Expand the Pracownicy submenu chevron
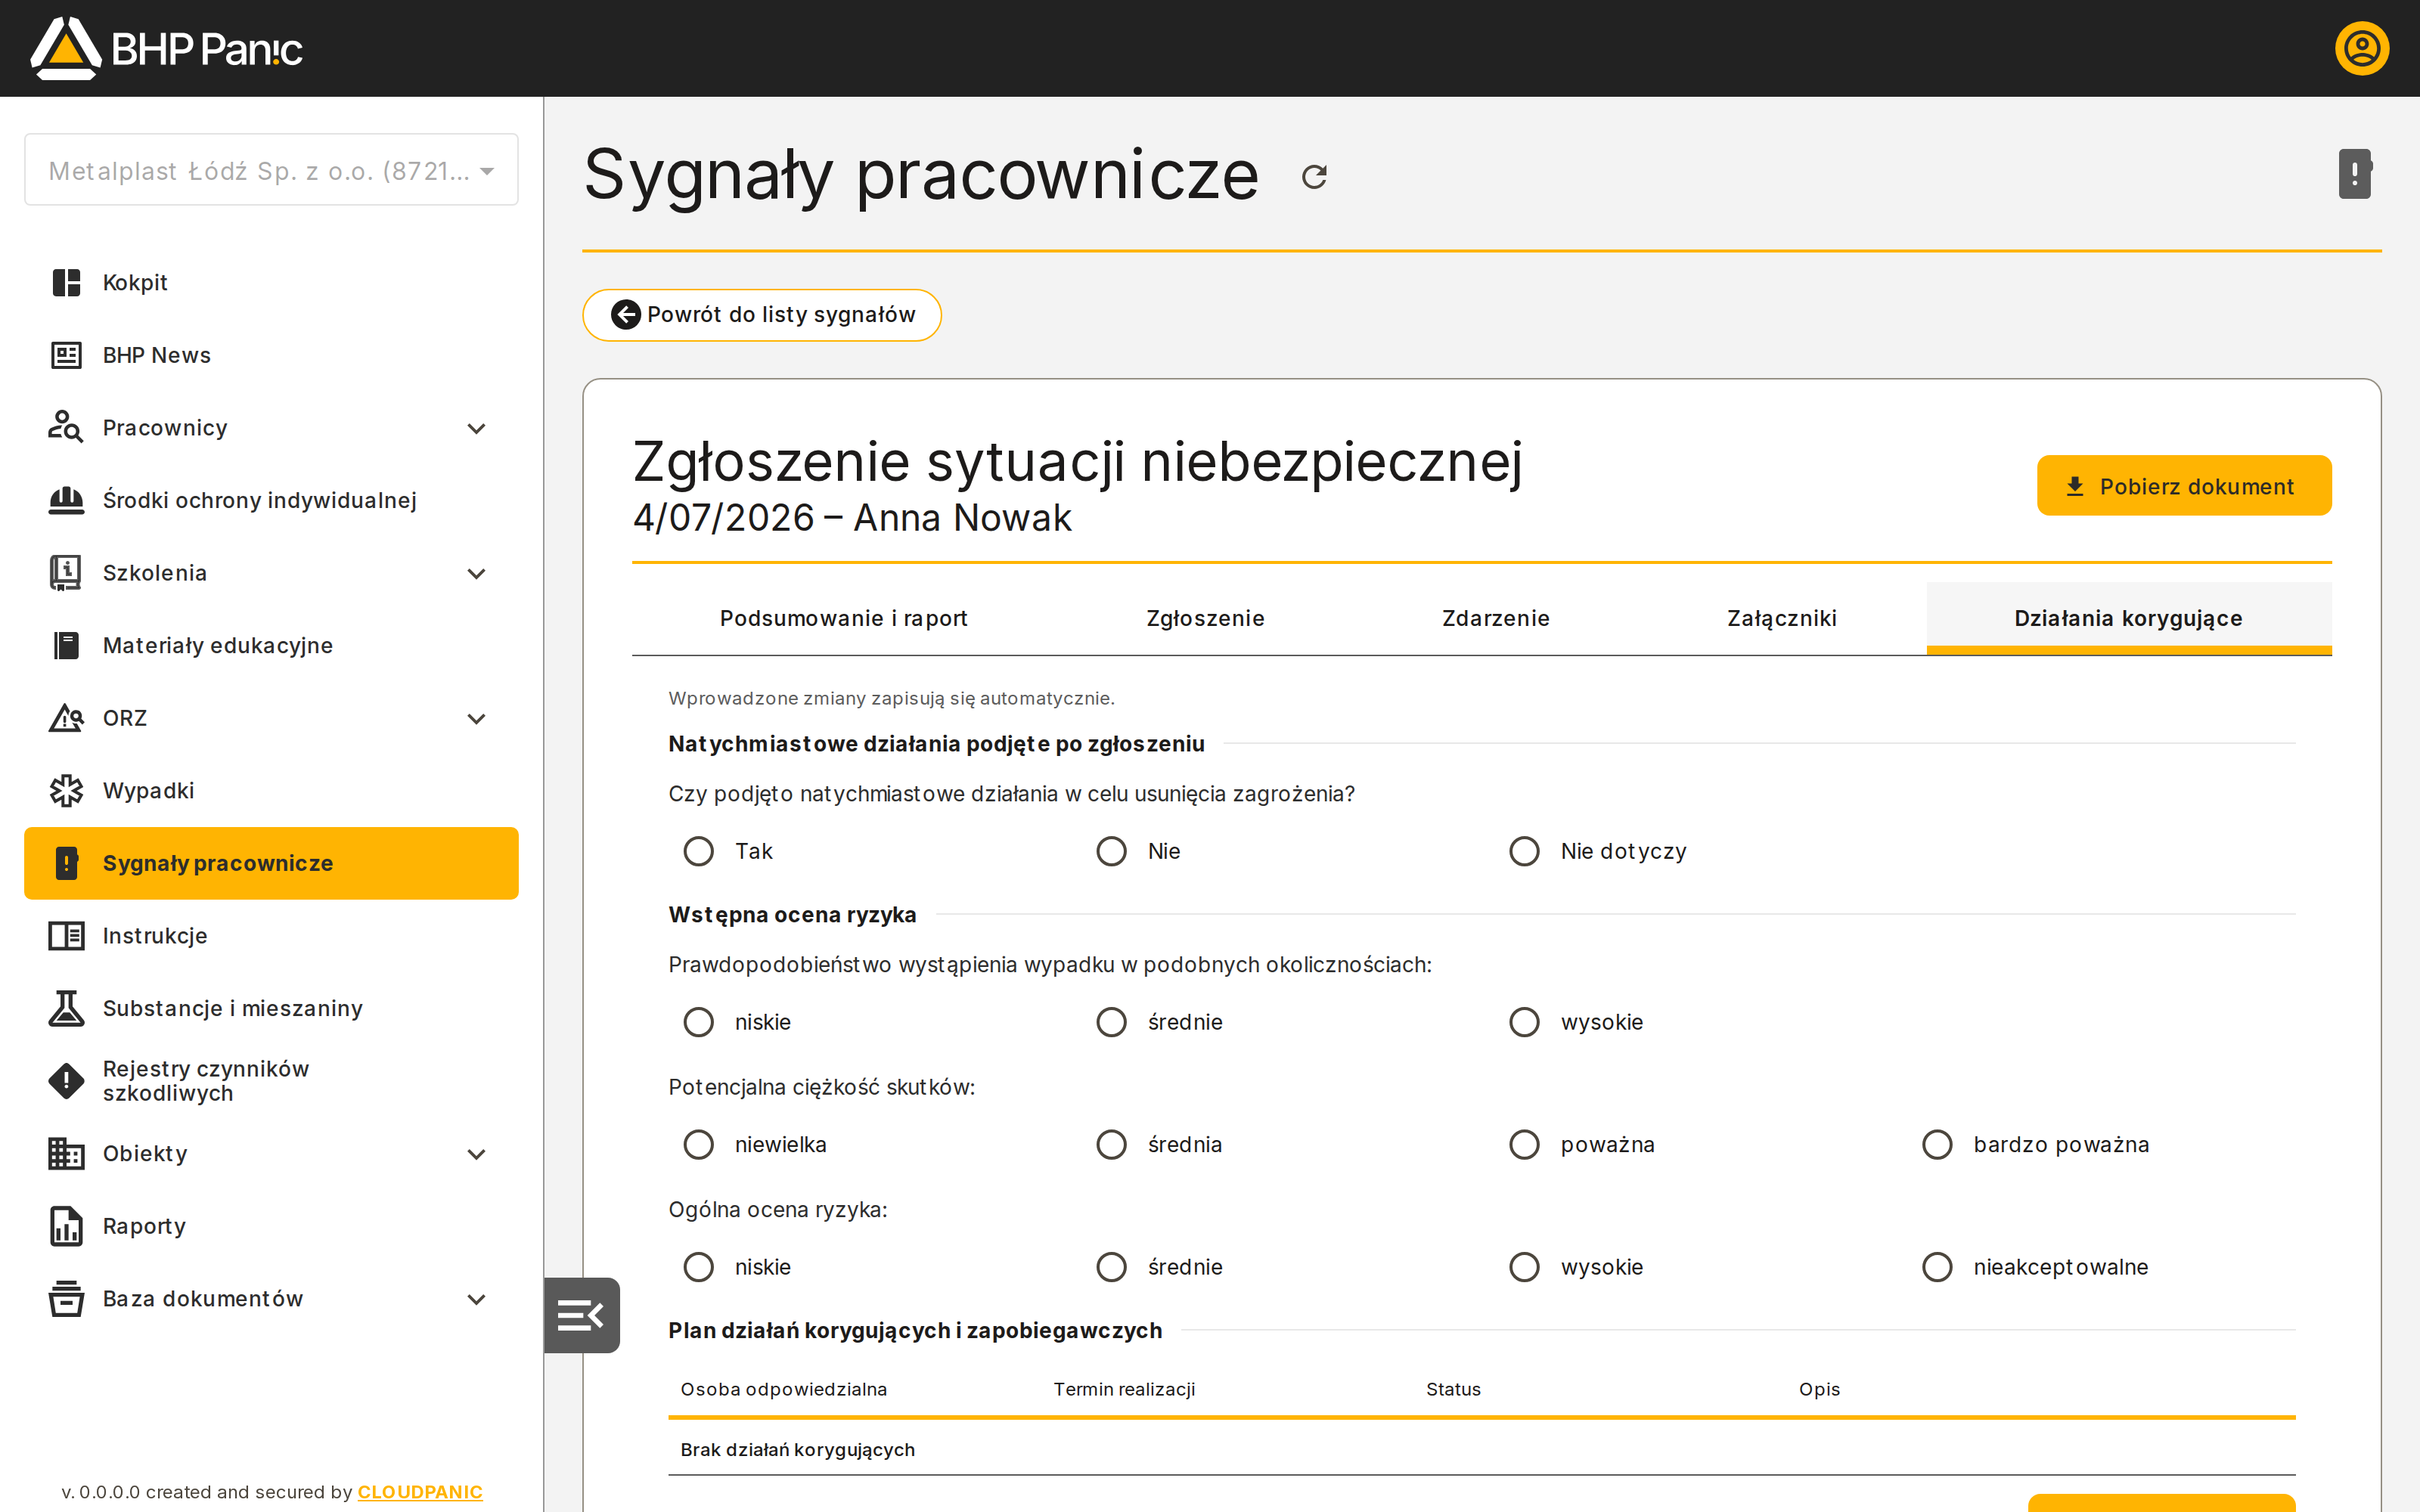This screenshot has width=2420, height=1512. tap(477, 428)
